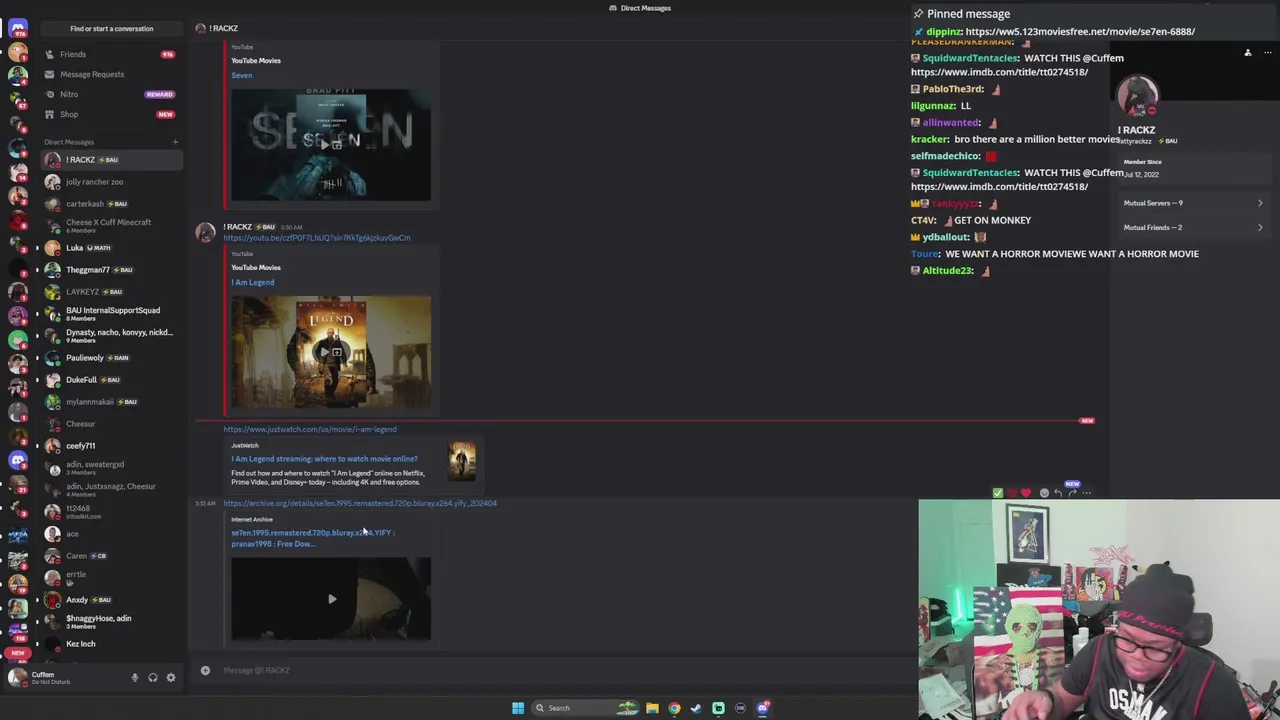Click the attach file plus button
The width and height of the screenshot is (1280, 720).
(205, 670)
